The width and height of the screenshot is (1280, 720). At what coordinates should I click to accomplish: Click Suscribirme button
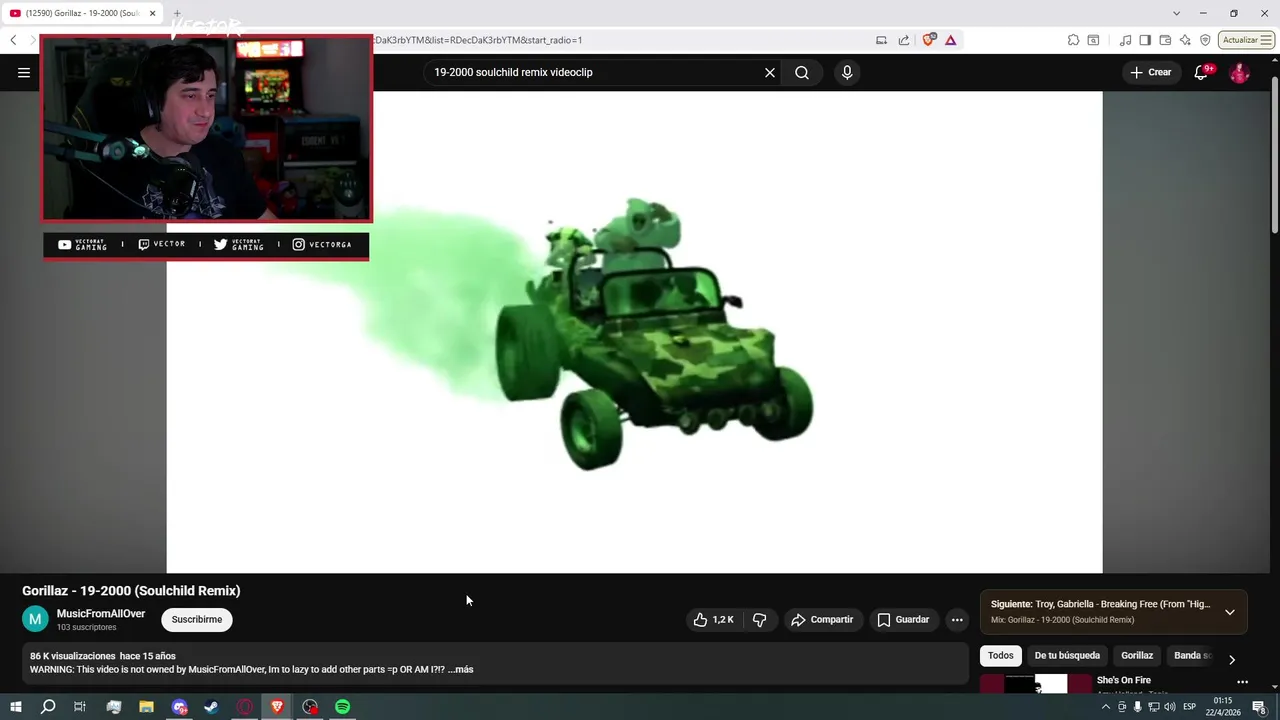(197, 620)
